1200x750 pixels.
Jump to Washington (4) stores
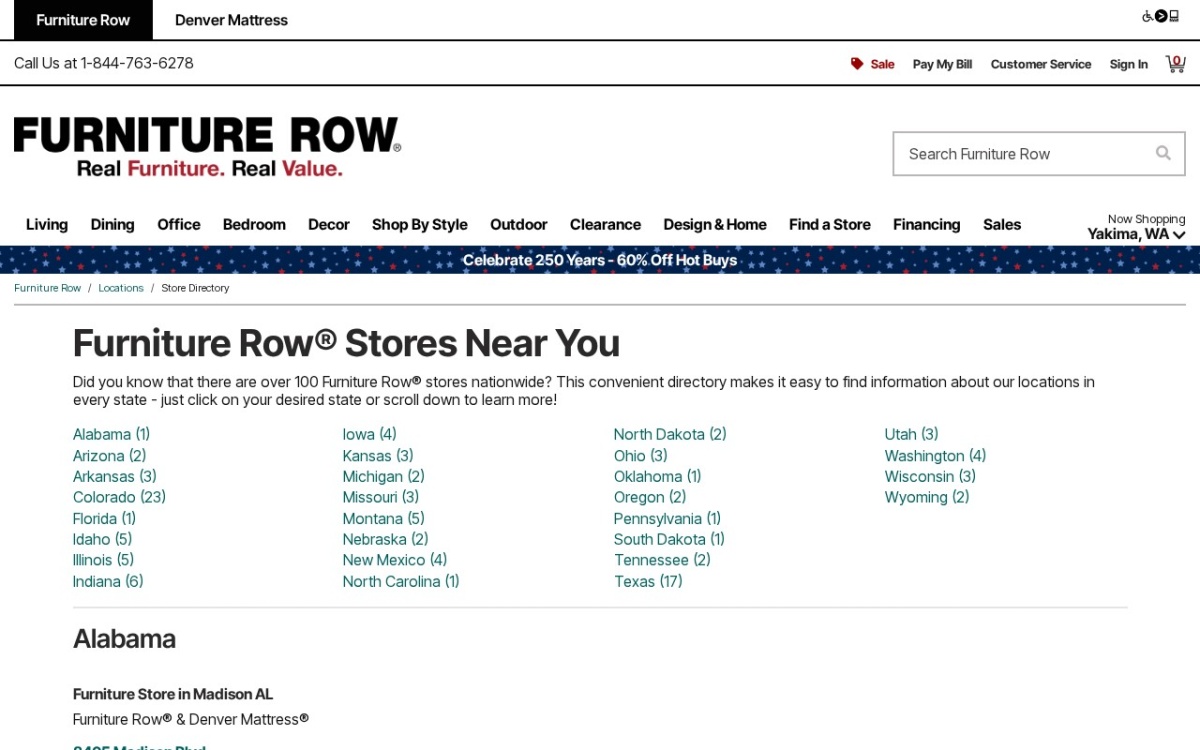click(935, 455)
